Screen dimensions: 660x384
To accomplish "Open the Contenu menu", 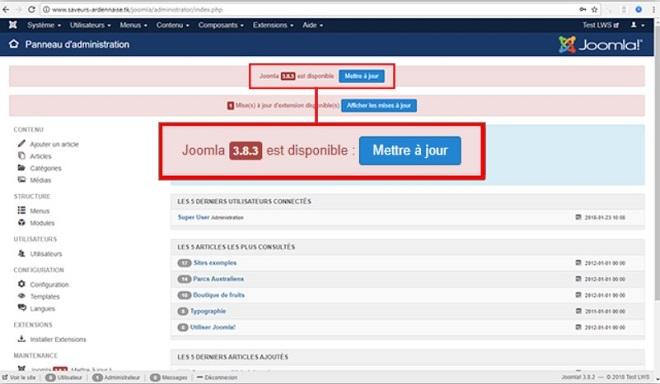I will coord(173,25).
